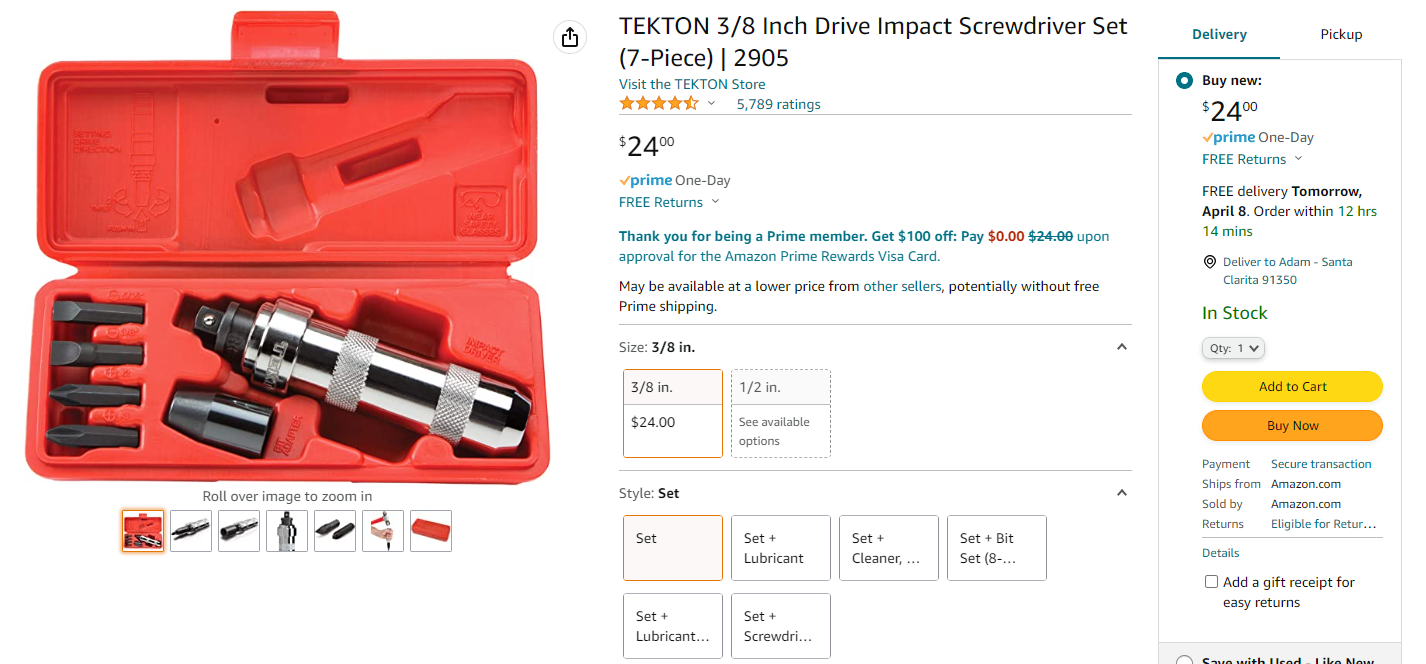
Task: Click the delivery location pin icon
Action: click(1209, 262)
